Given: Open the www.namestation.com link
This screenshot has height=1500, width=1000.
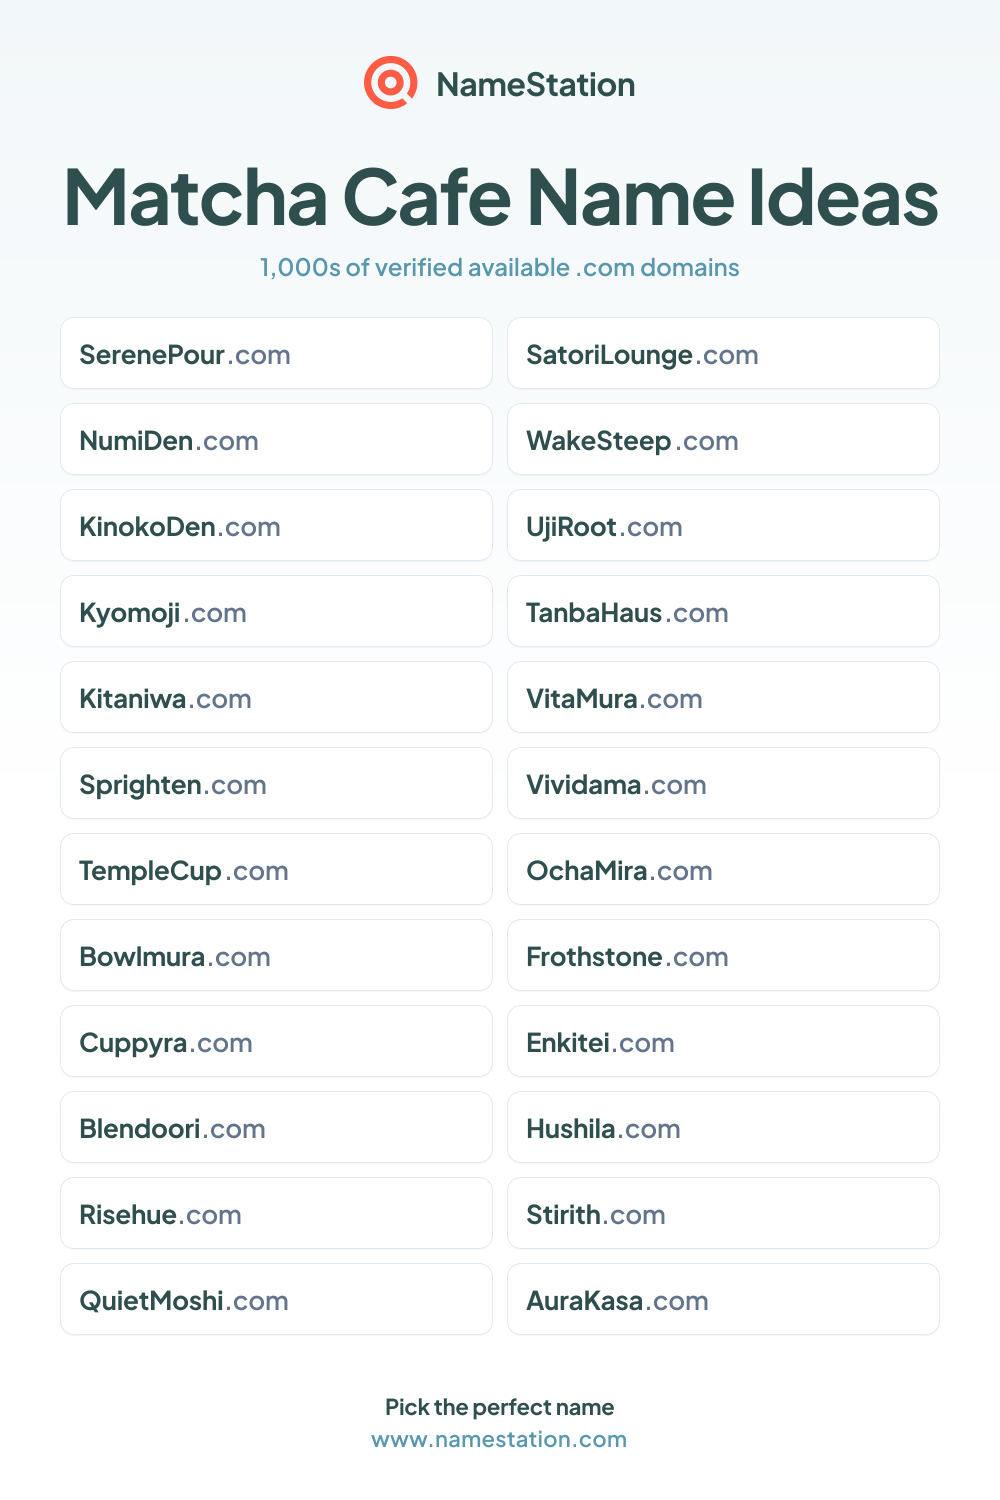Looking at the screenshot, I should (x=499, y=1439).
